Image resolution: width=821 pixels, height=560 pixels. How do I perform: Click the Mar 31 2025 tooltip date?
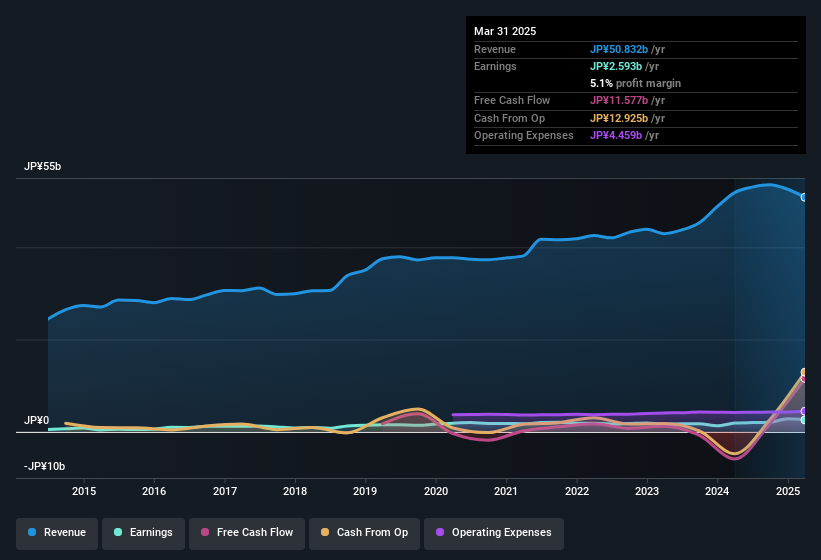505,31
